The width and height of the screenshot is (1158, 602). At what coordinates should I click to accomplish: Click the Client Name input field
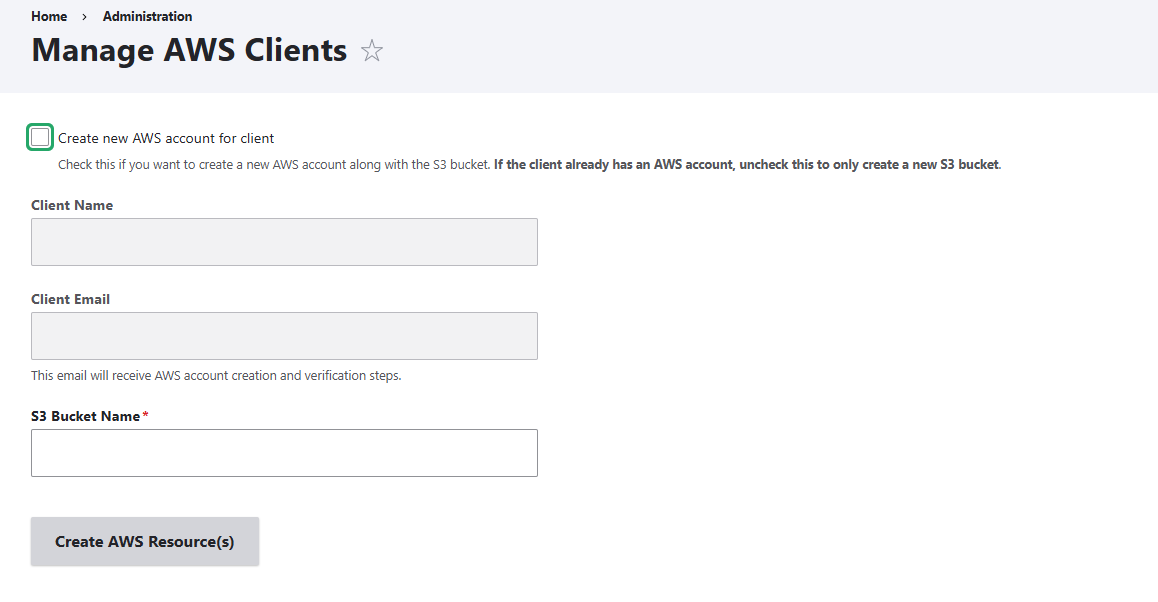(284, 242)
